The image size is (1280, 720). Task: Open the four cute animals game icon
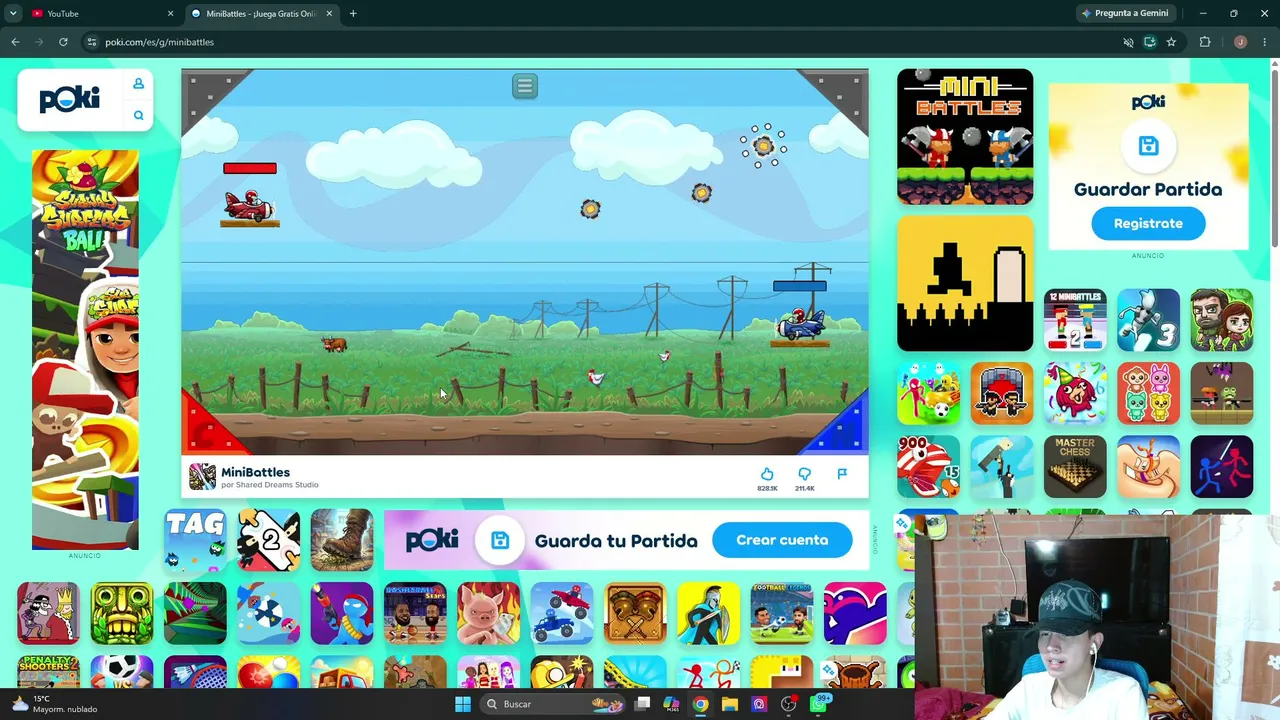(x=1148, y=393)
